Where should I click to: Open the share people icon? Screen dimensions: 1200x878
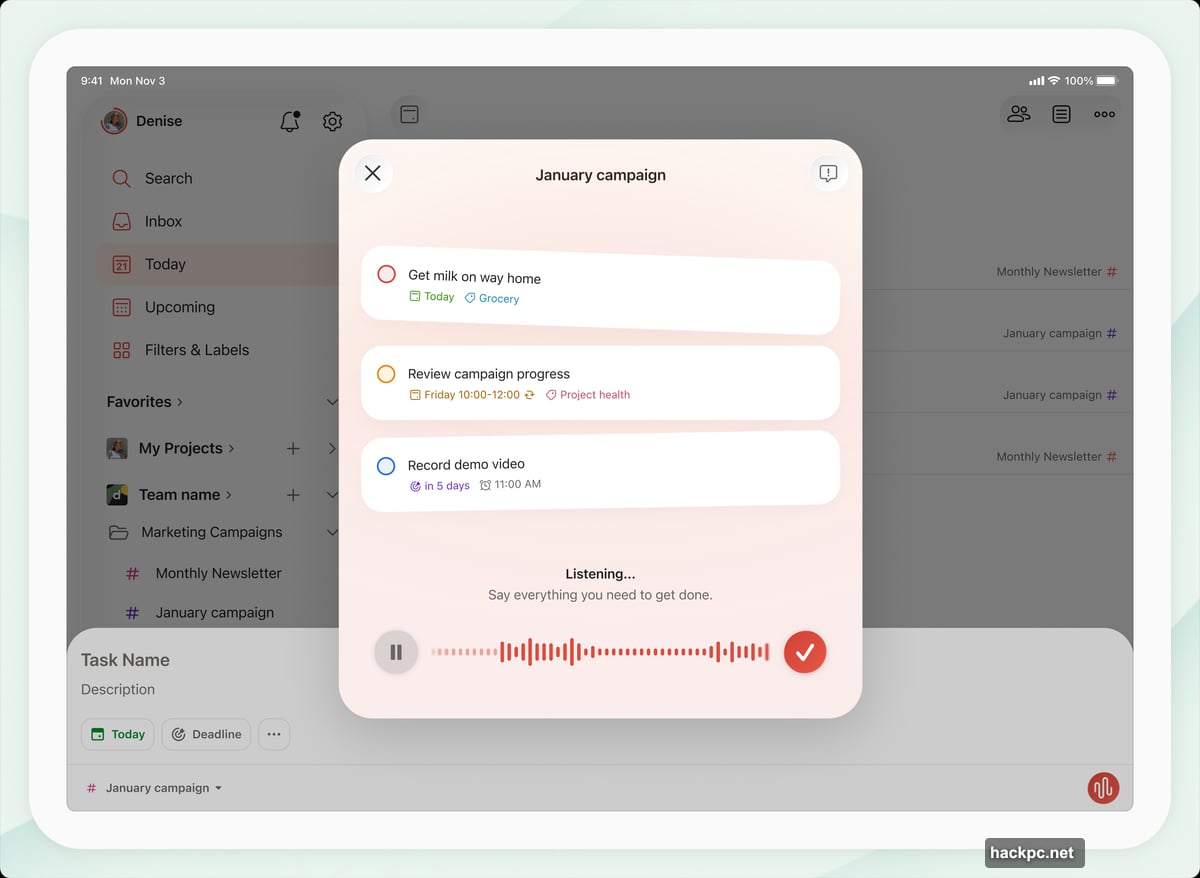pos(1018,114)
